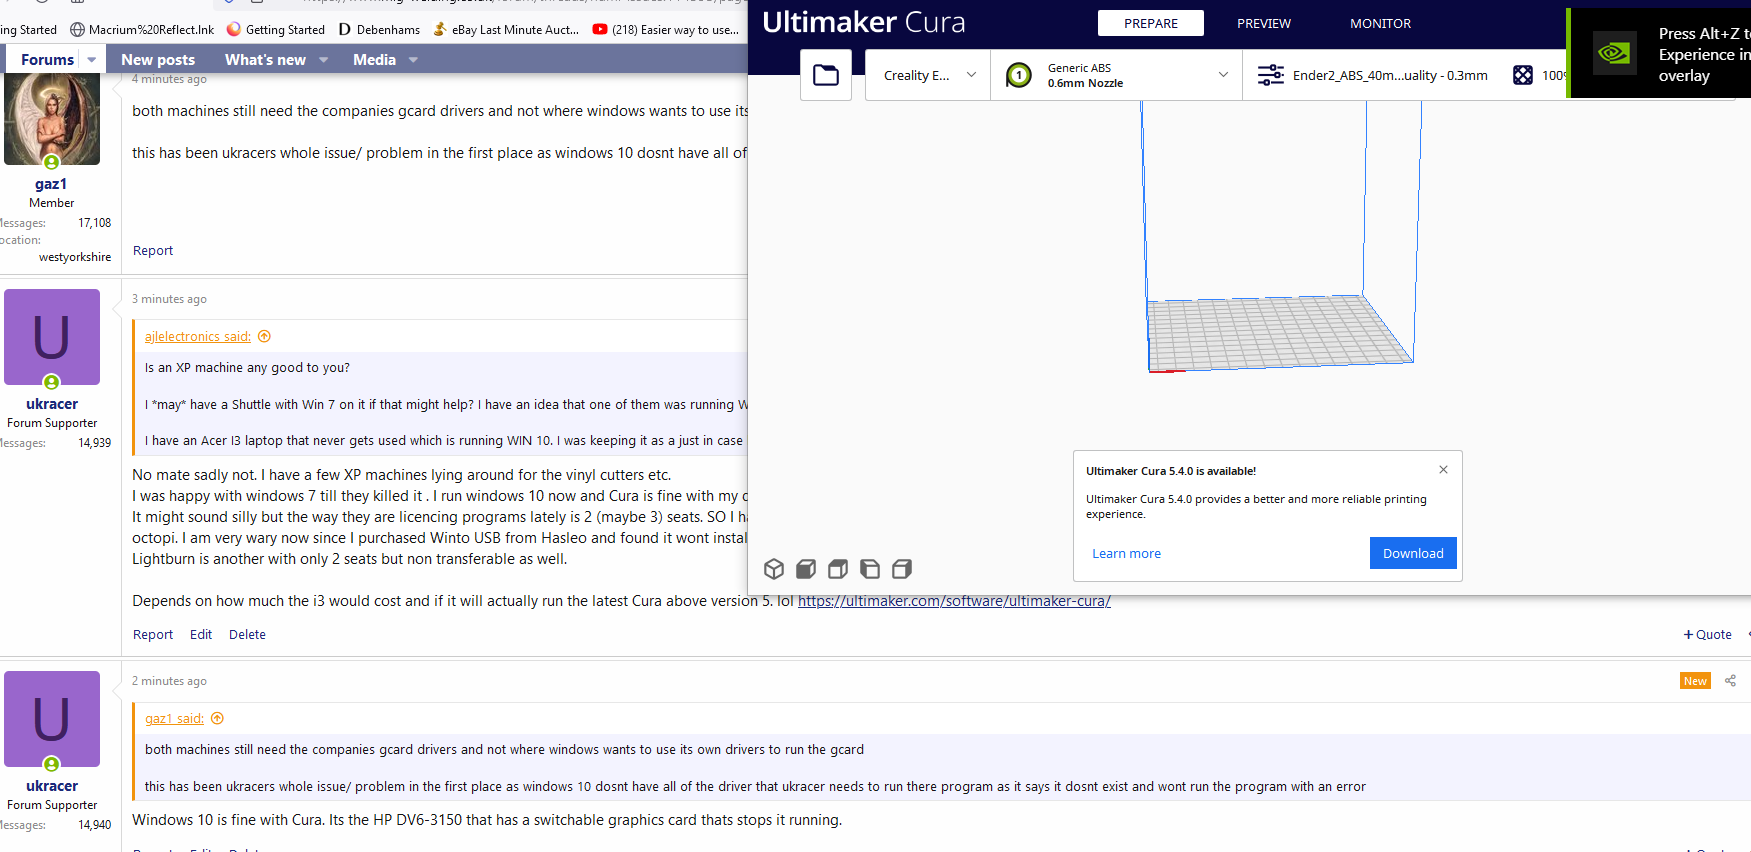Switch to top view cube icon
Viewport: 1751px width, 852px height.
pyautogui.click(x=838, y=569)
